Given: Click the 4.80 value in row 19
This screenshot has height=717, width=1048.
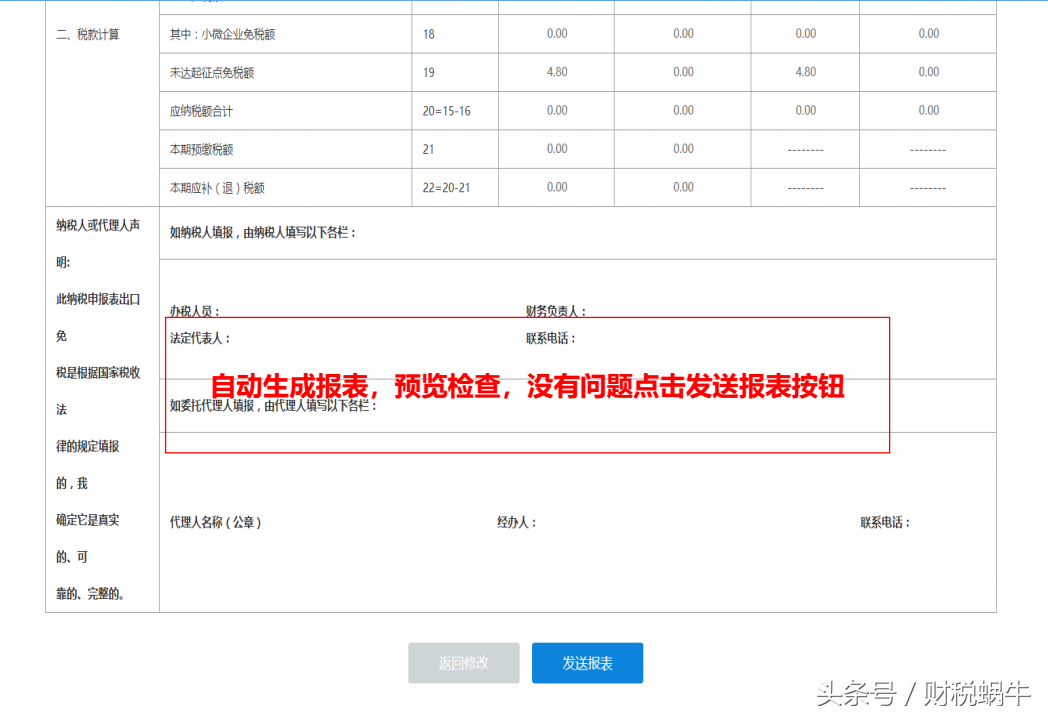Looking at the screenshot, I should point(556,72).
